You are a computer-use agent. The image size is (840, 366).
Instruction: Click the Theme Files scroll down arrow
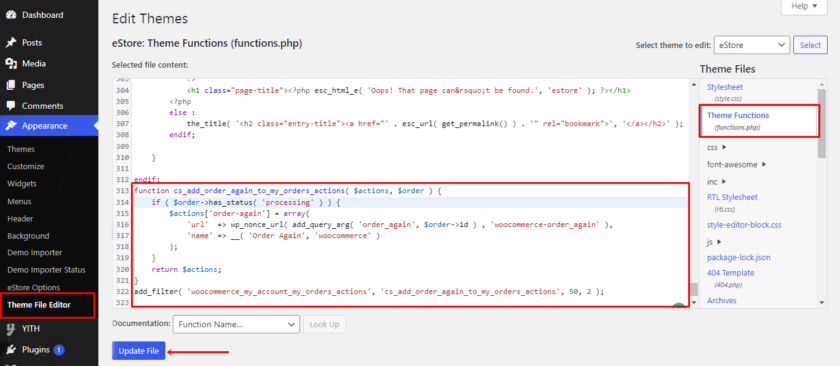822,303
